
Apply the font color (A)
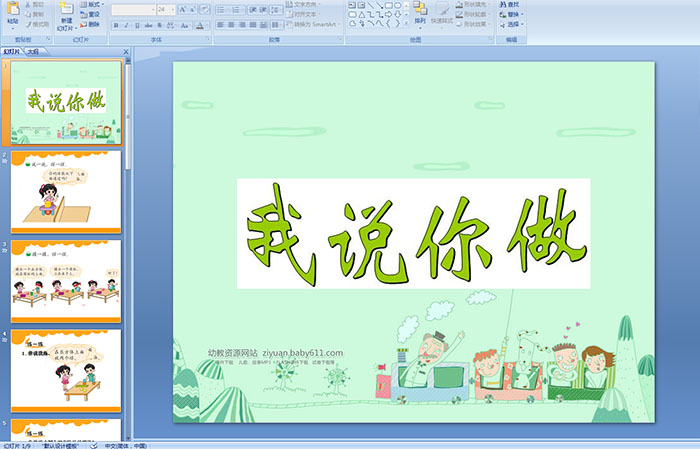pos(200,25)
